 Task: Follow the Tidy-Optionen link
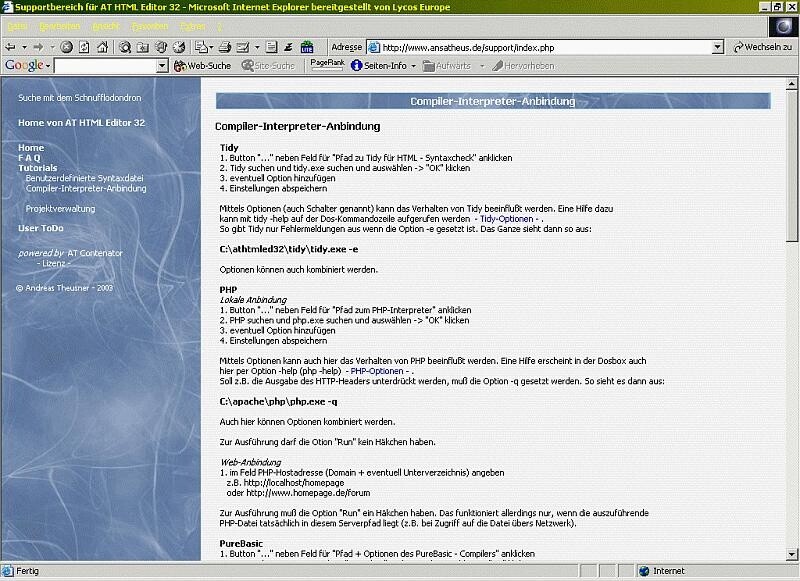[x=506, y=219]
